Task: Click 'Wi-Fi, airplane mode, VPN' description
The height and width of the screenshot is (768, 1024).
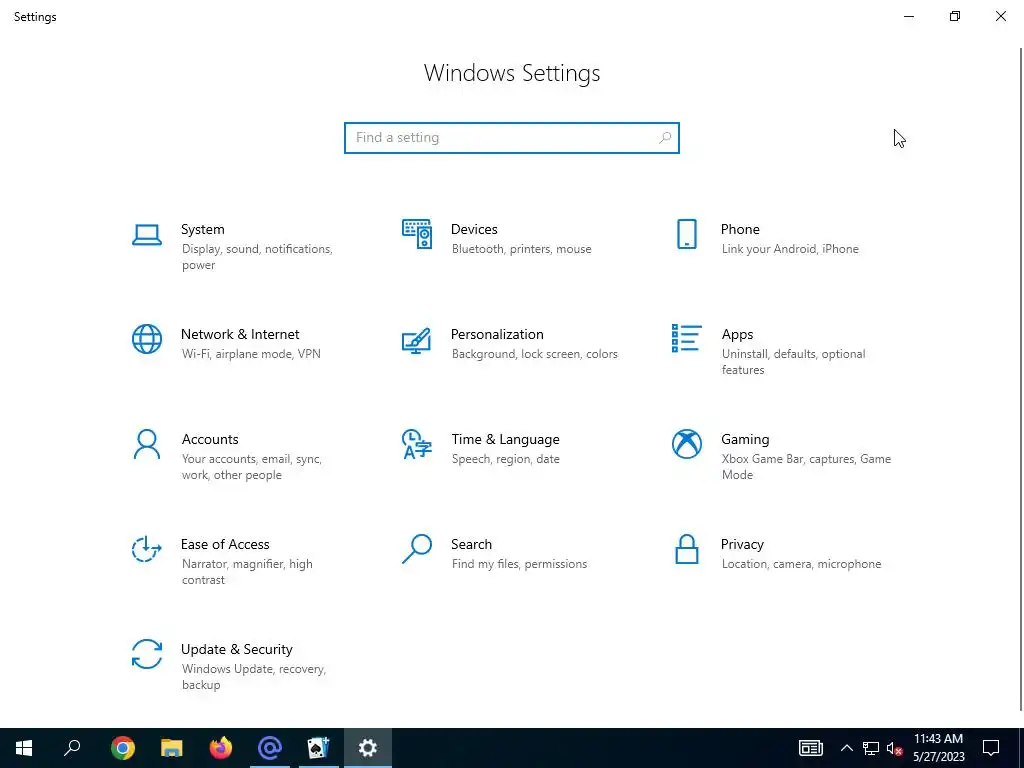Action: pos(251,354)
